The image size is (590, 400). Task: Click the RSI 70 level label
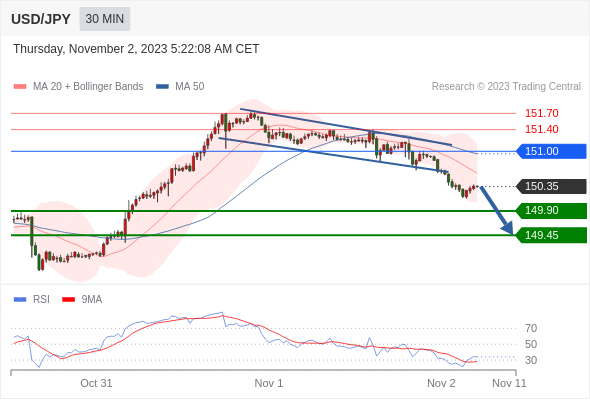click(531, 328)
